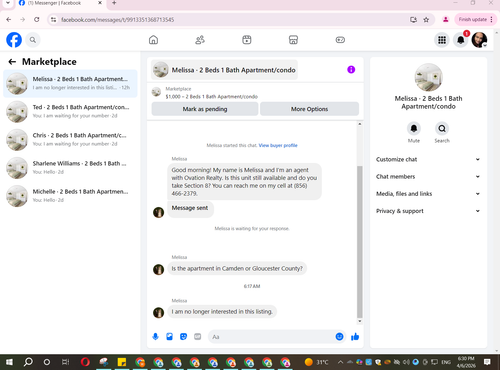The image size is (500, 370).
Task: Open a new browser tab
Action: [114, 3]
